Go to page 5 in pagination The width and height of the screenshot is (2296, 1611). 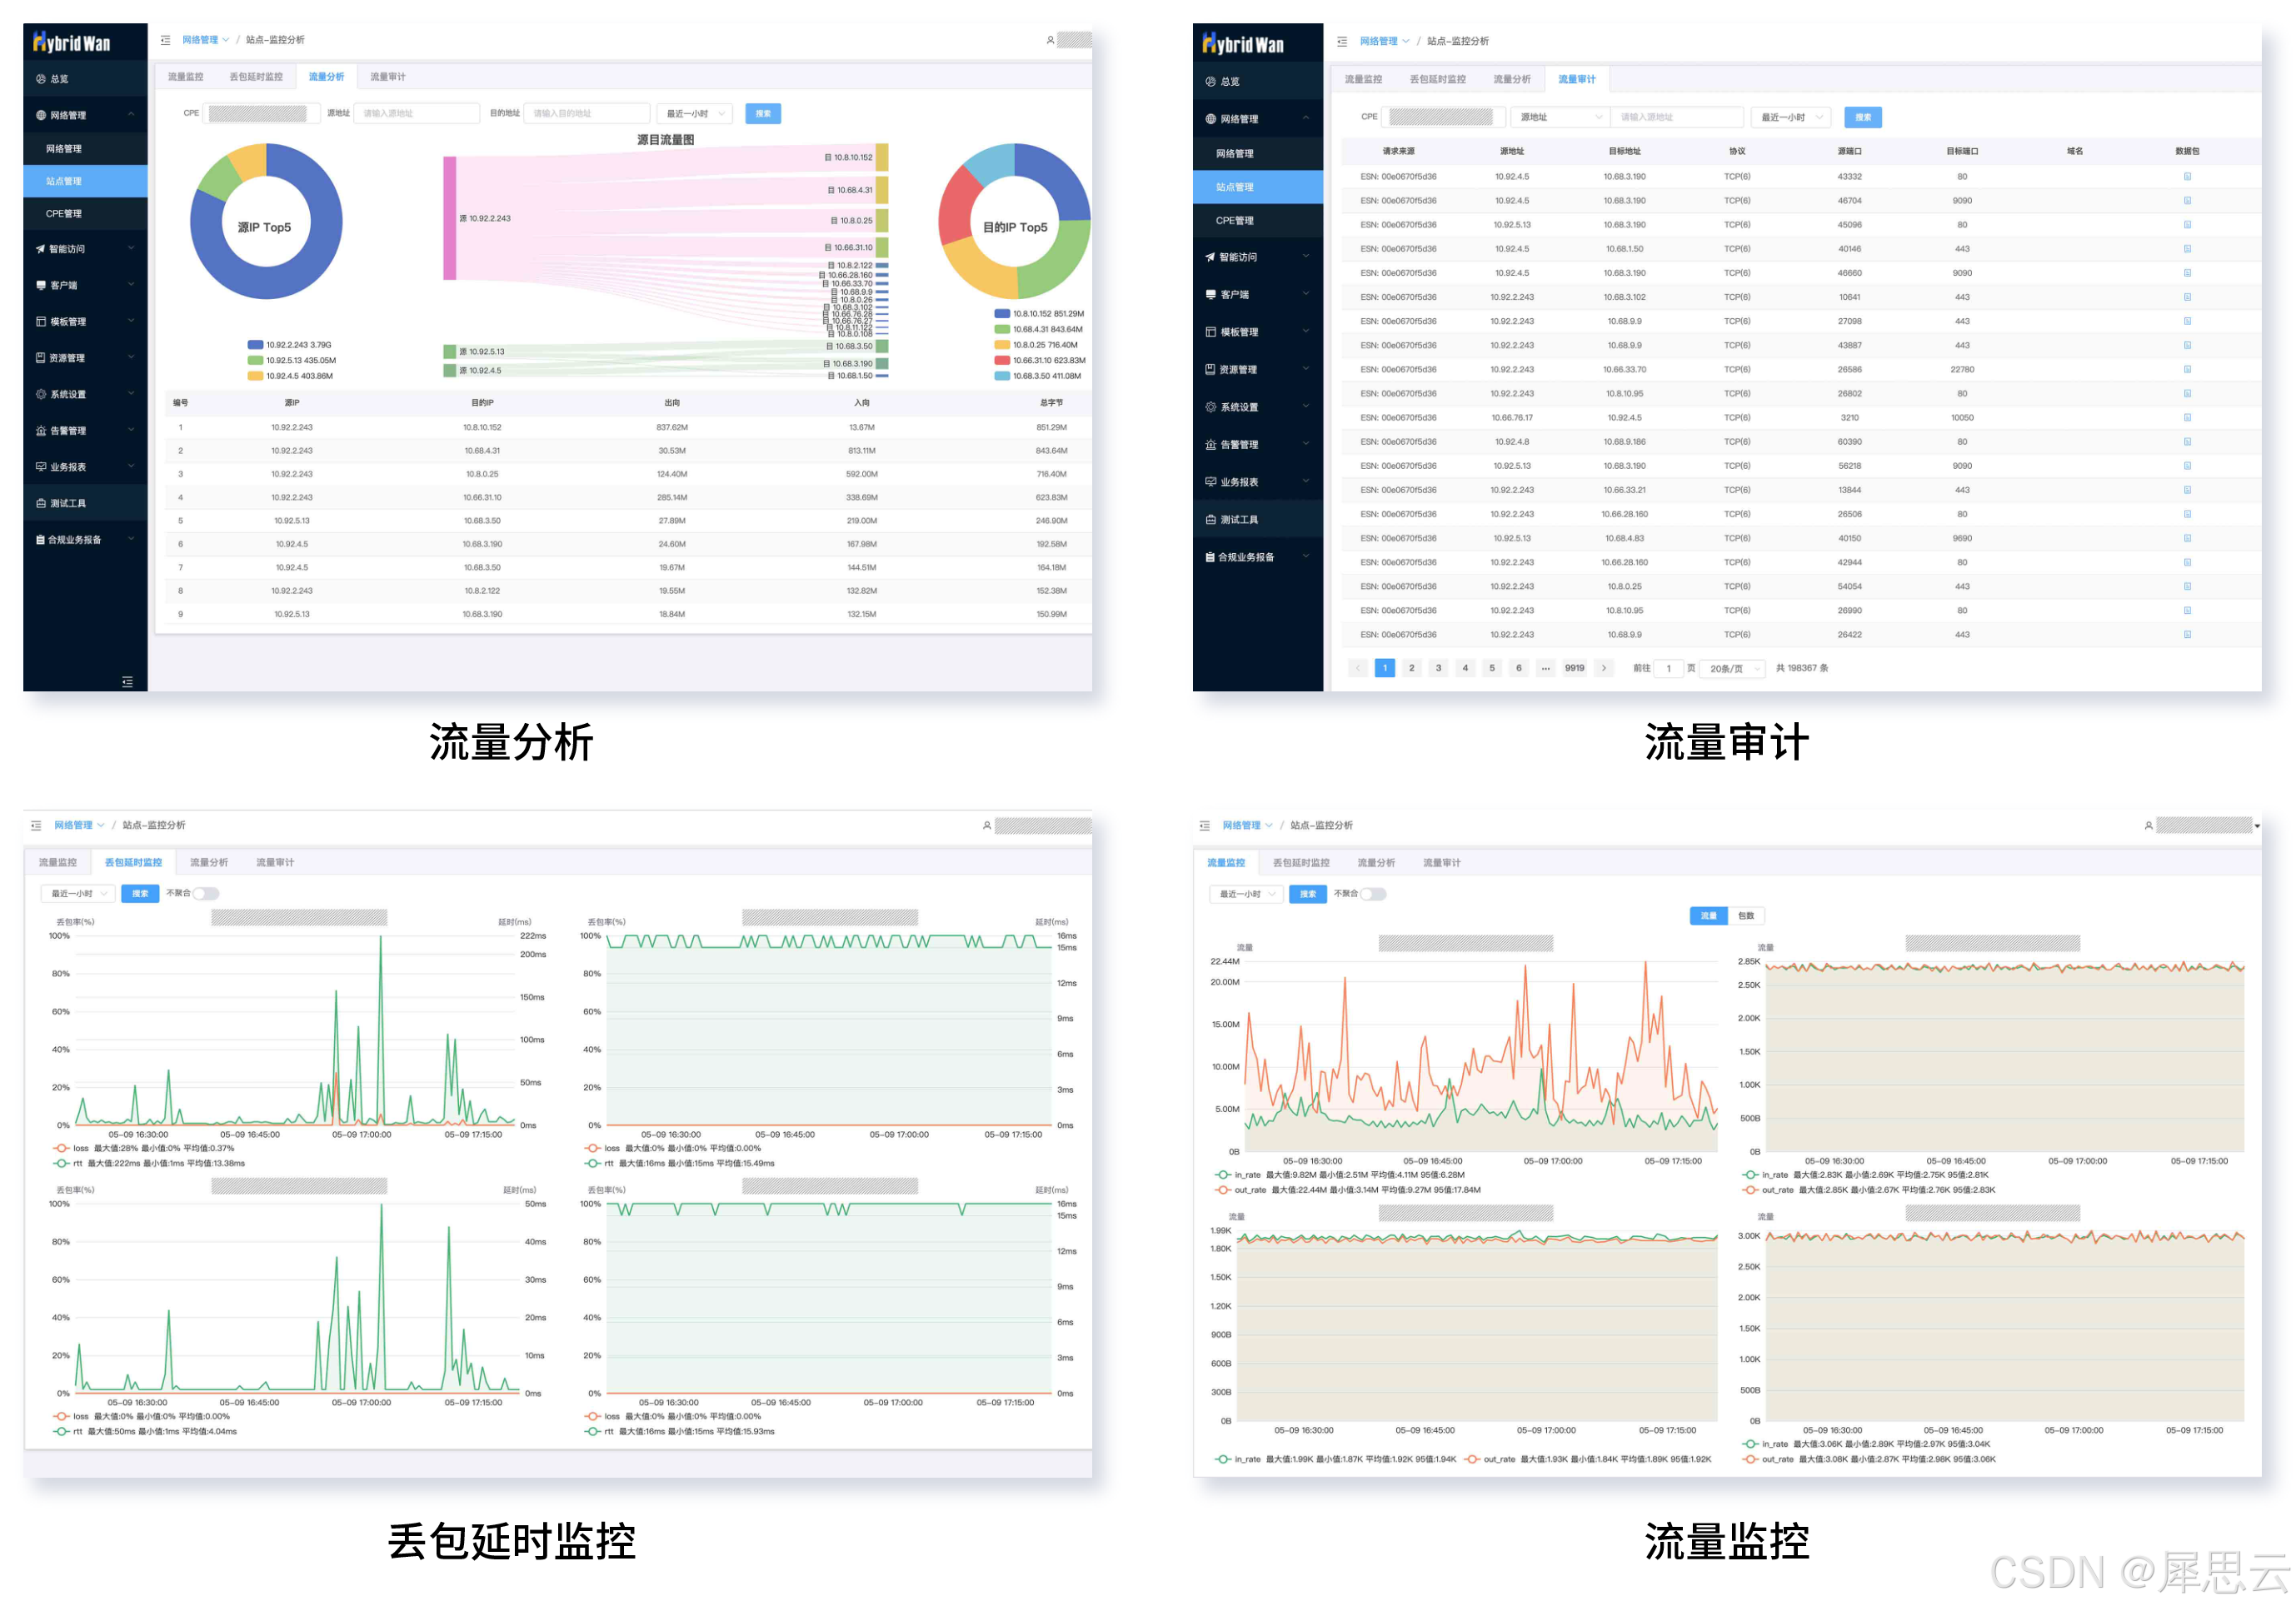pyautogui.click(x=1491, y=668)
